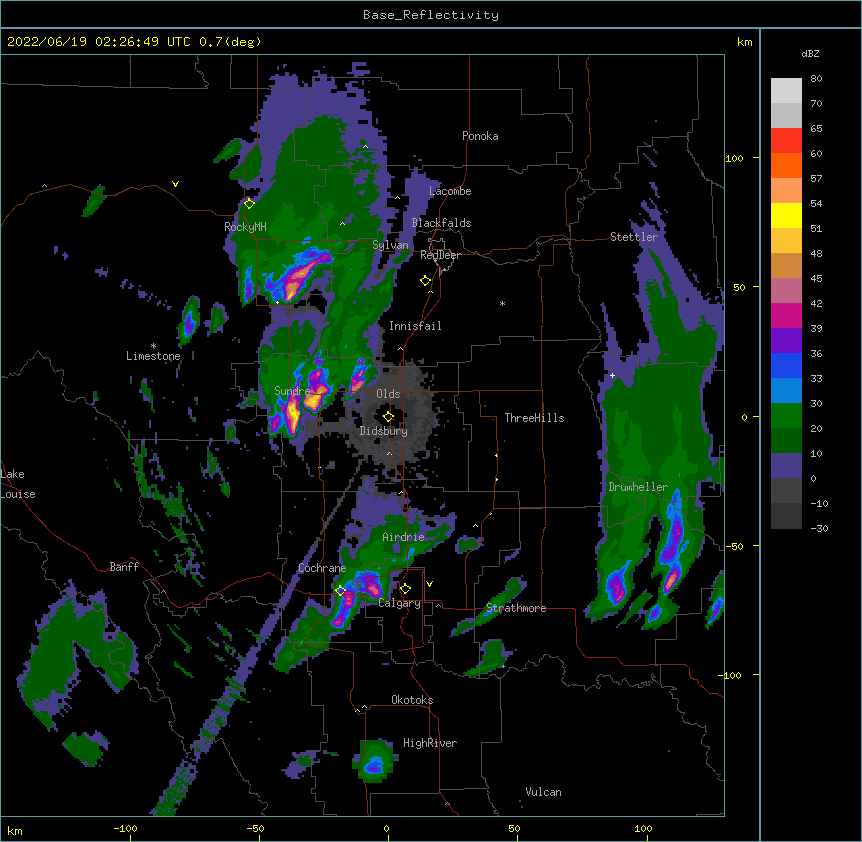
Task: Click the Vulcan city label
Action: coord(543,792)
